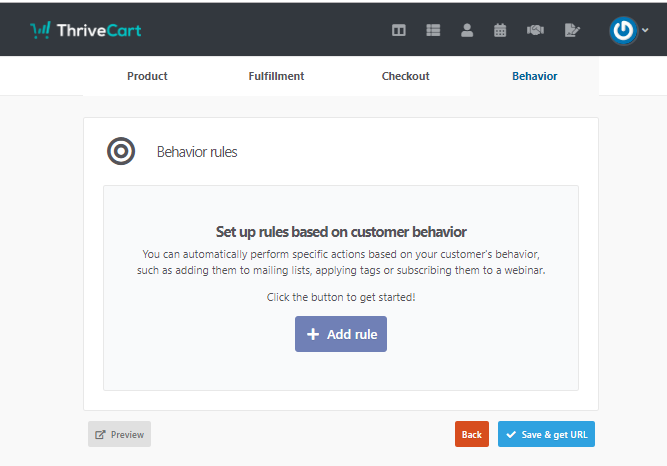Click the ThriveCart logo
This screenshot has width=667, height=466.
point(86,30)
